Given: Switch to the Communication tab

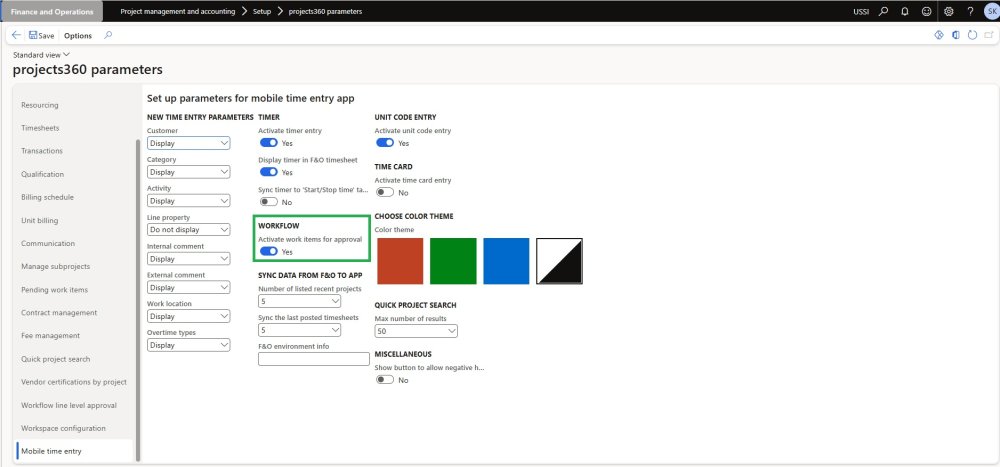Looking at the screenshot, I should click(48, 244).
